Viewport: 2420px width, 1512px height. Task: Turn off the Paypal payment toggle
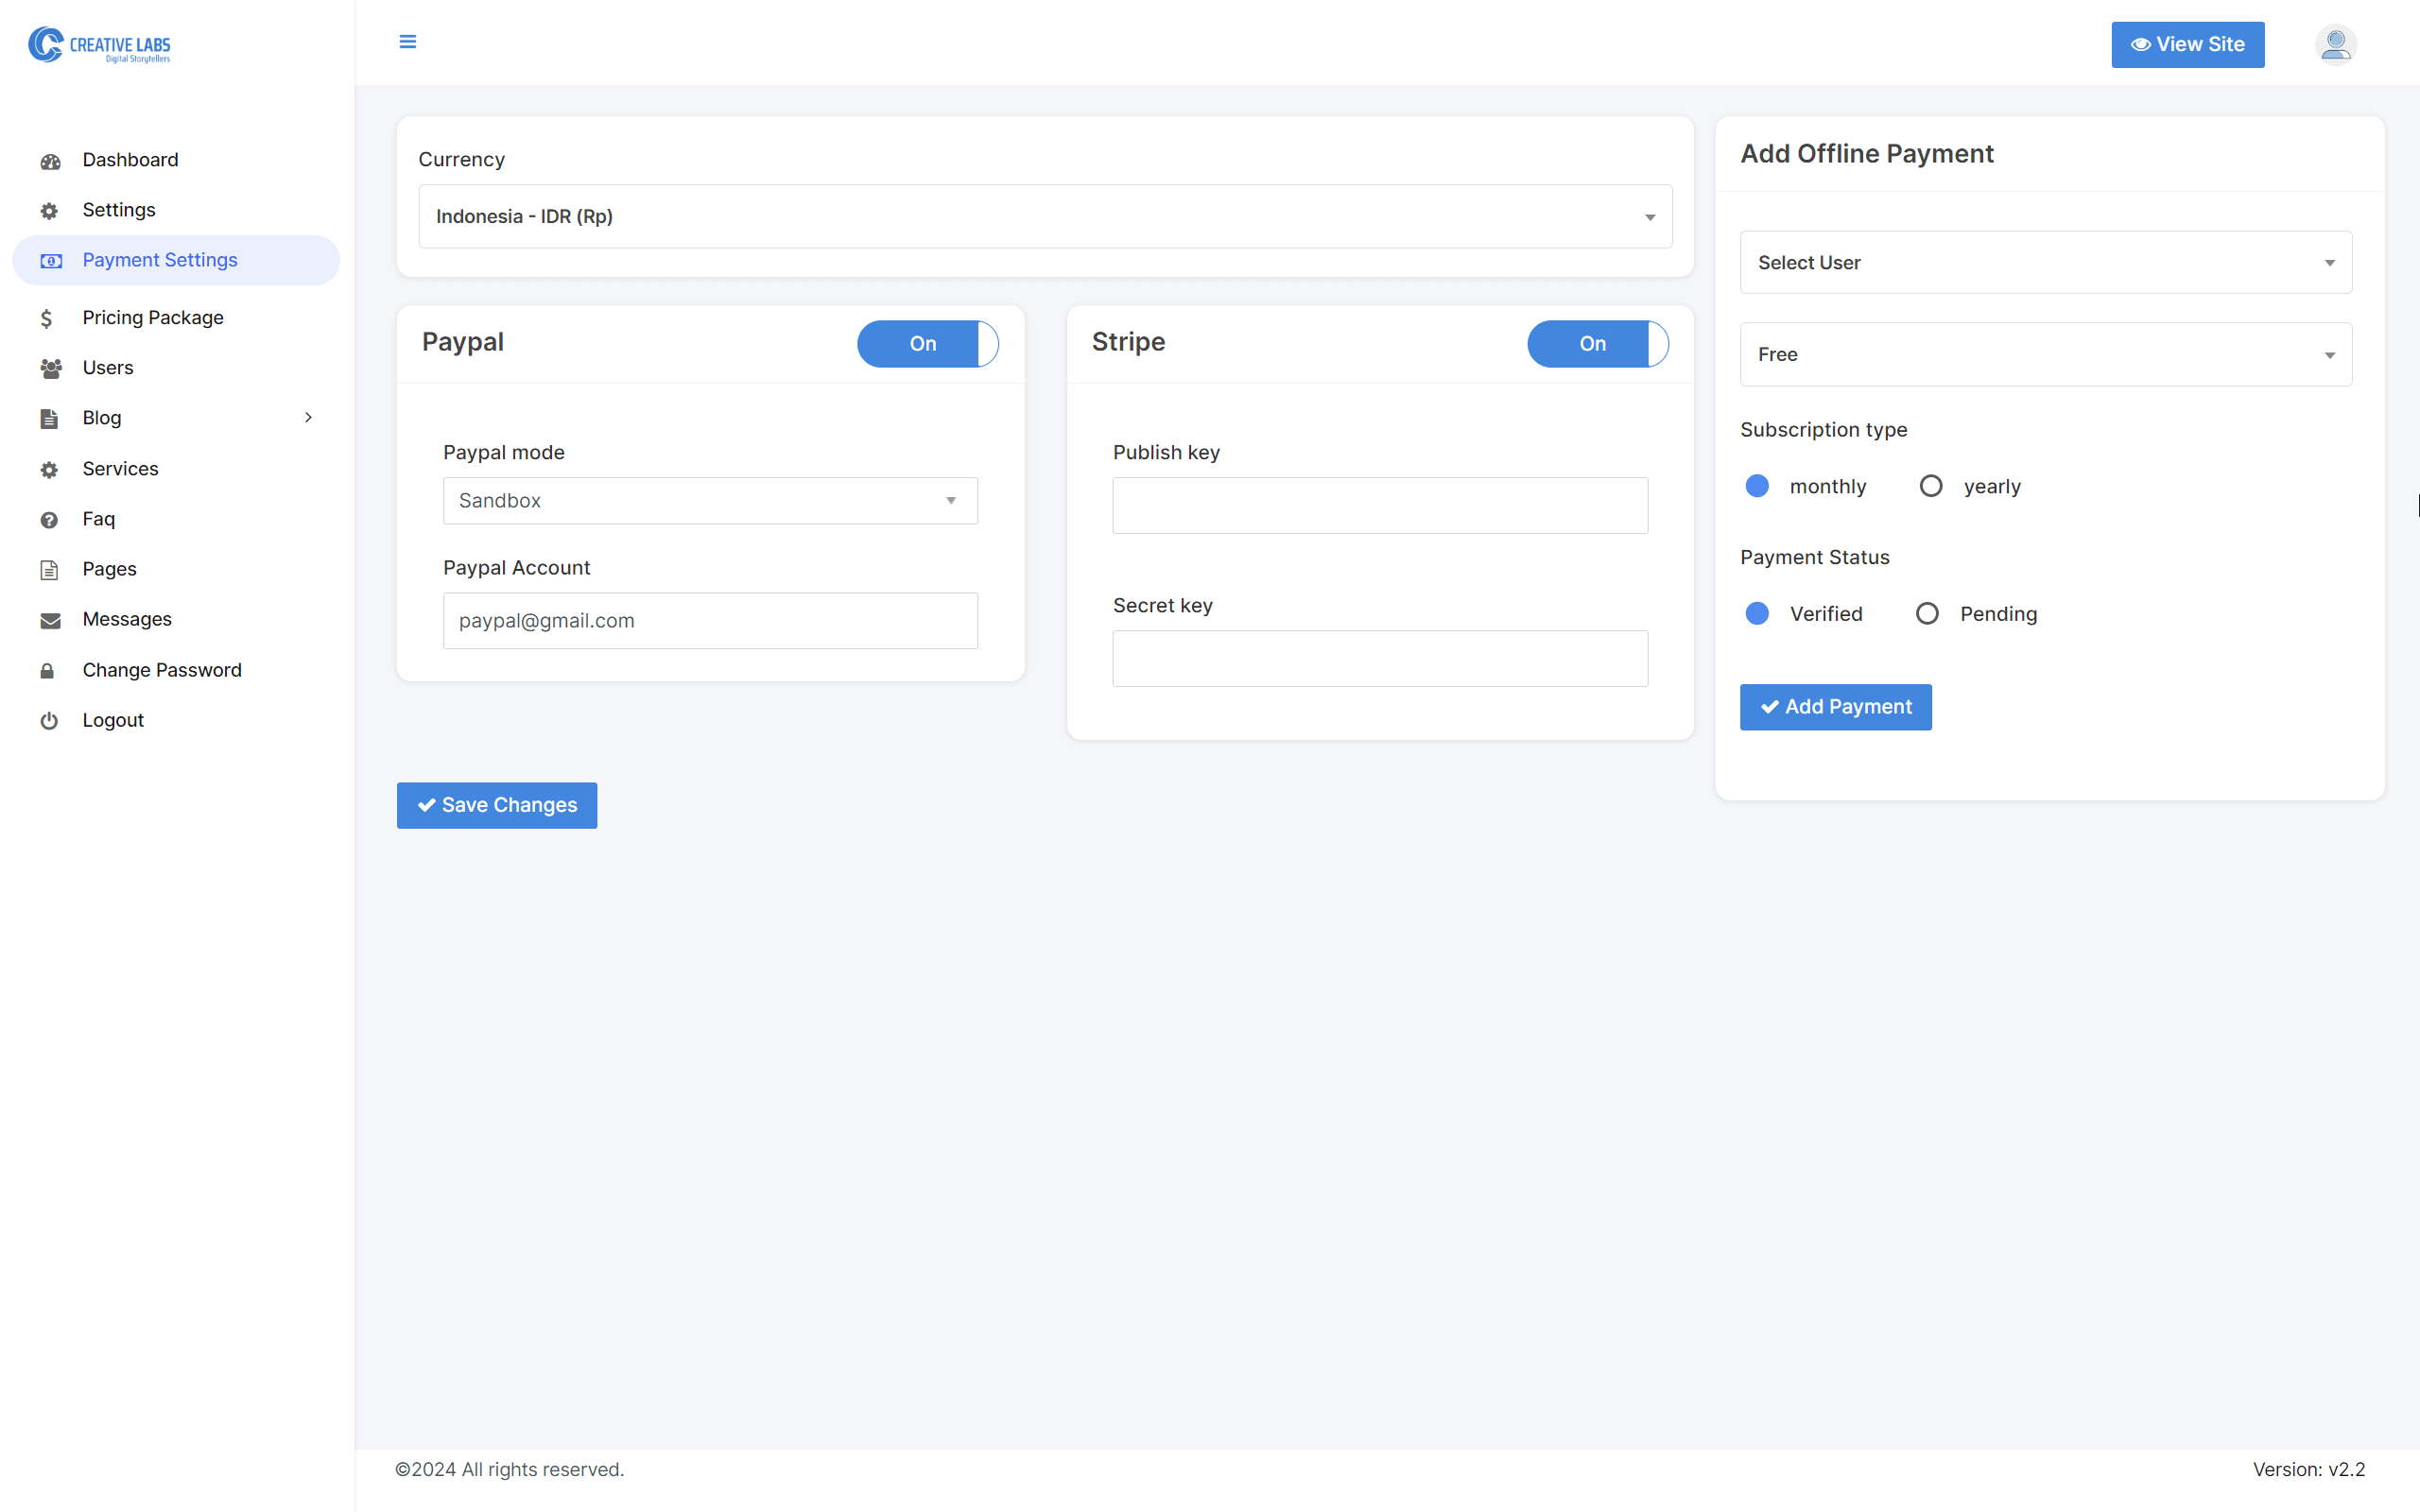coord(926,343)
